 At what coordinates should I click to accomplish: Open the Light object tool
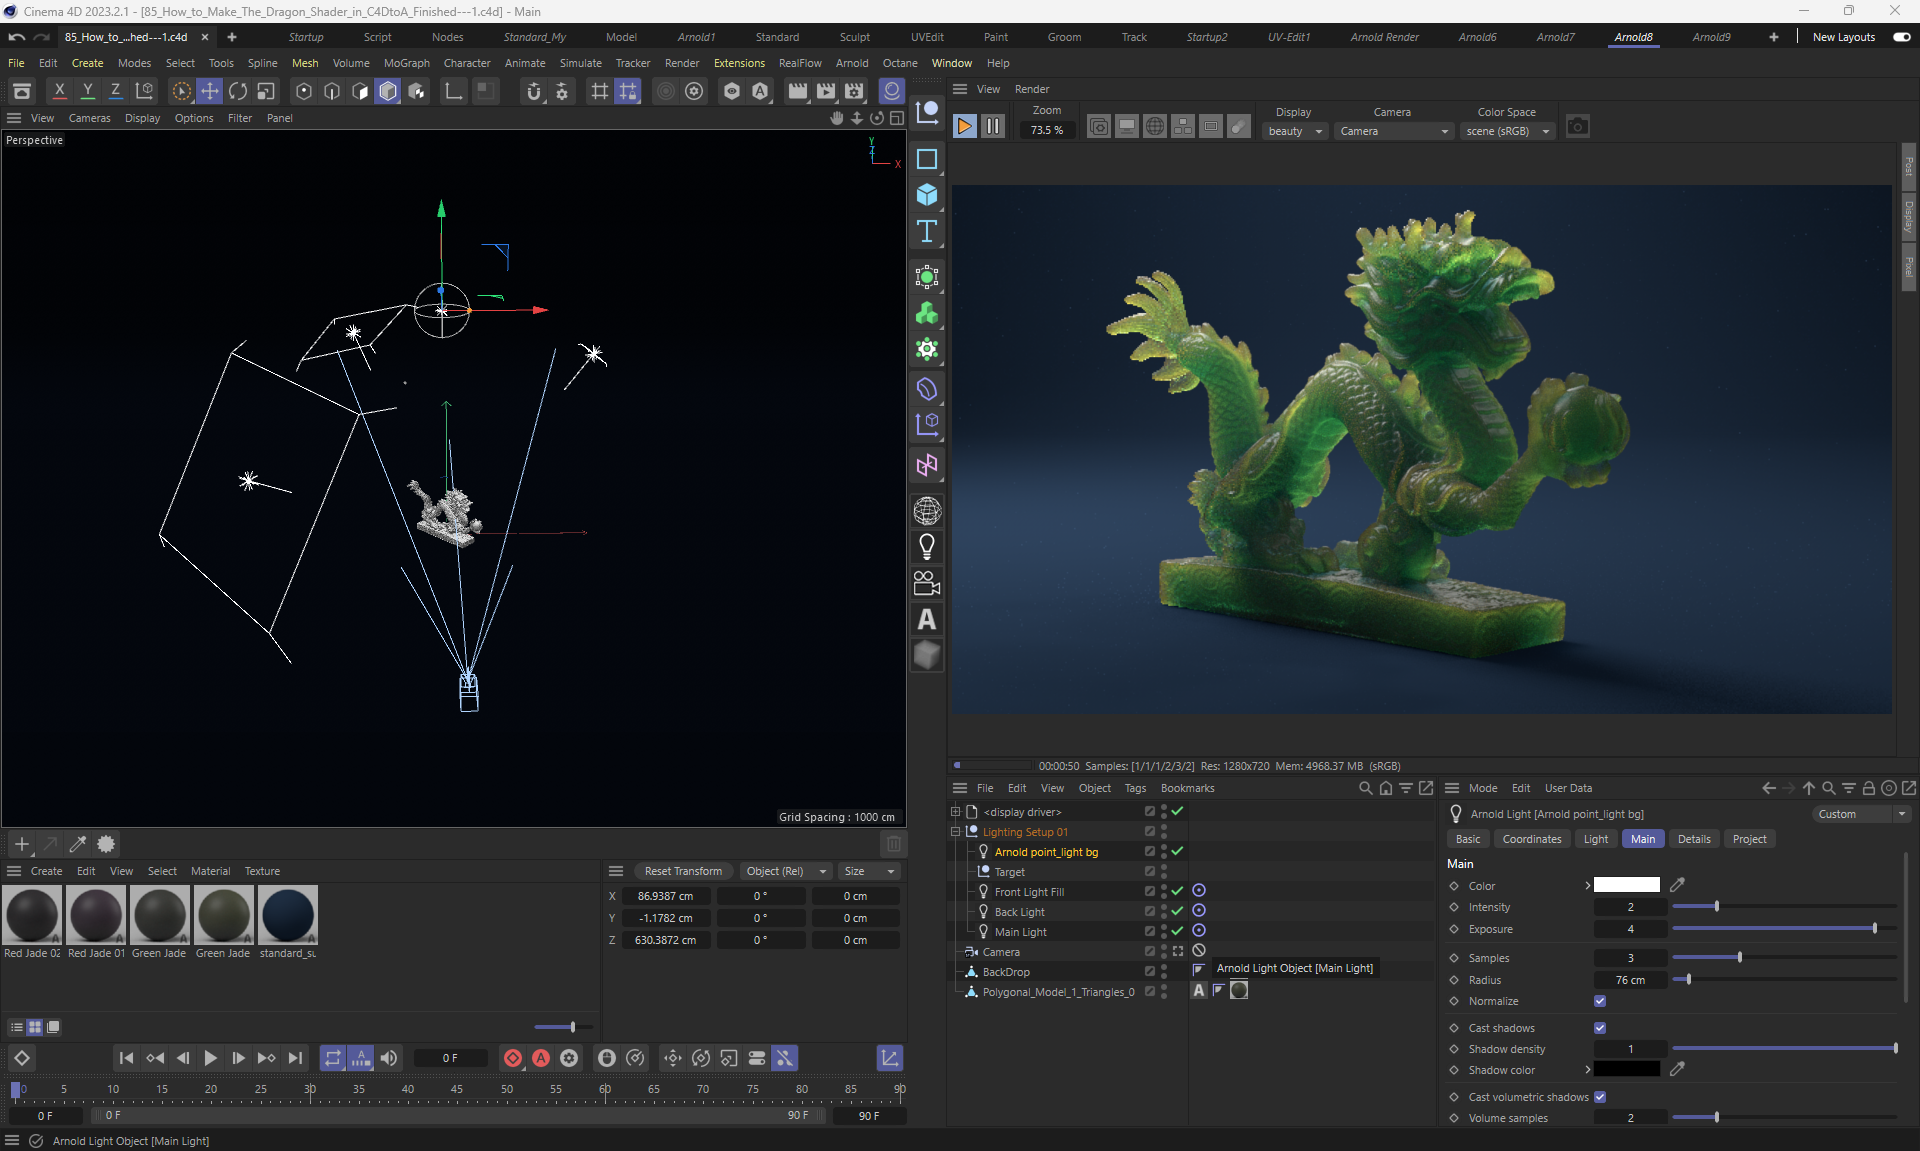click(927, 547)
